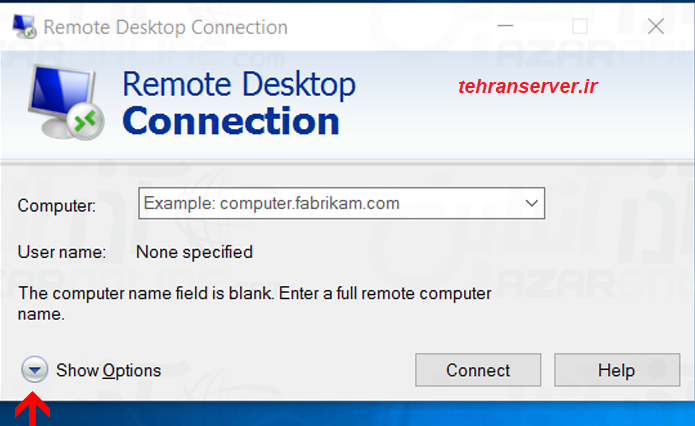Select the "None specified" user name text

[x=194, y=252]
